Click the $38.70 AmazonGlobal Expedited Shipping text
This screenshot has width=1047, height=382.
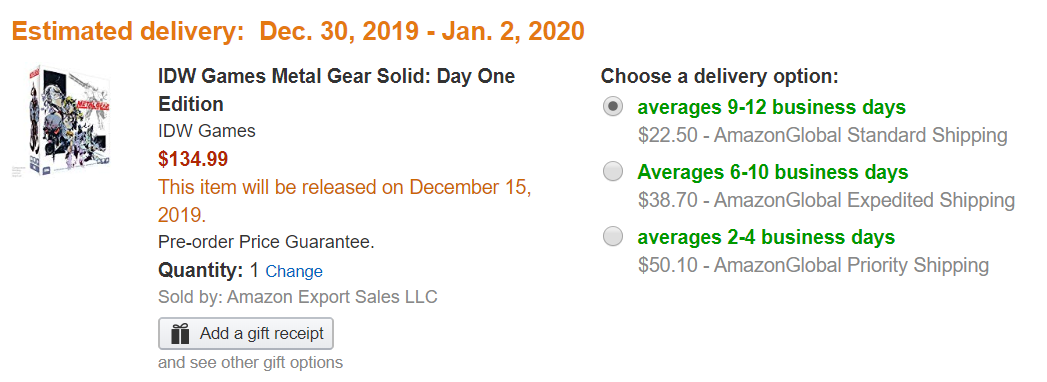point(826,200)
